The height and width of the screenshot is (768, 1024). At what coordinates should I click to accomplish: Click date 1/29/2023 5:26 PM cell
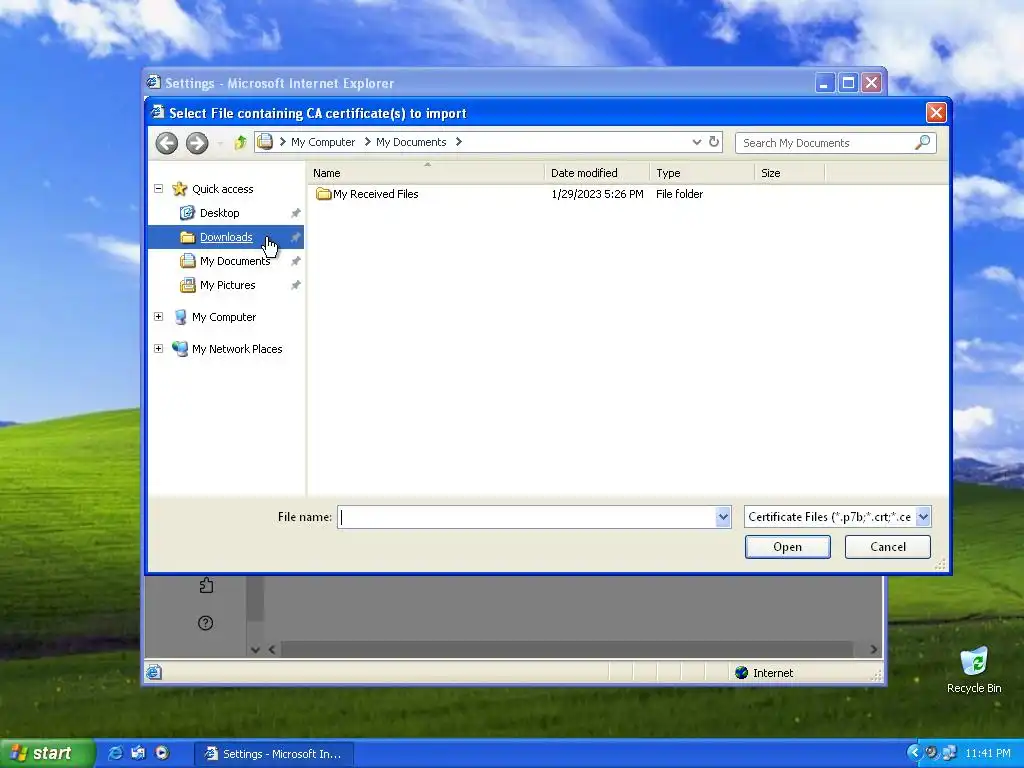coord(597,194)
